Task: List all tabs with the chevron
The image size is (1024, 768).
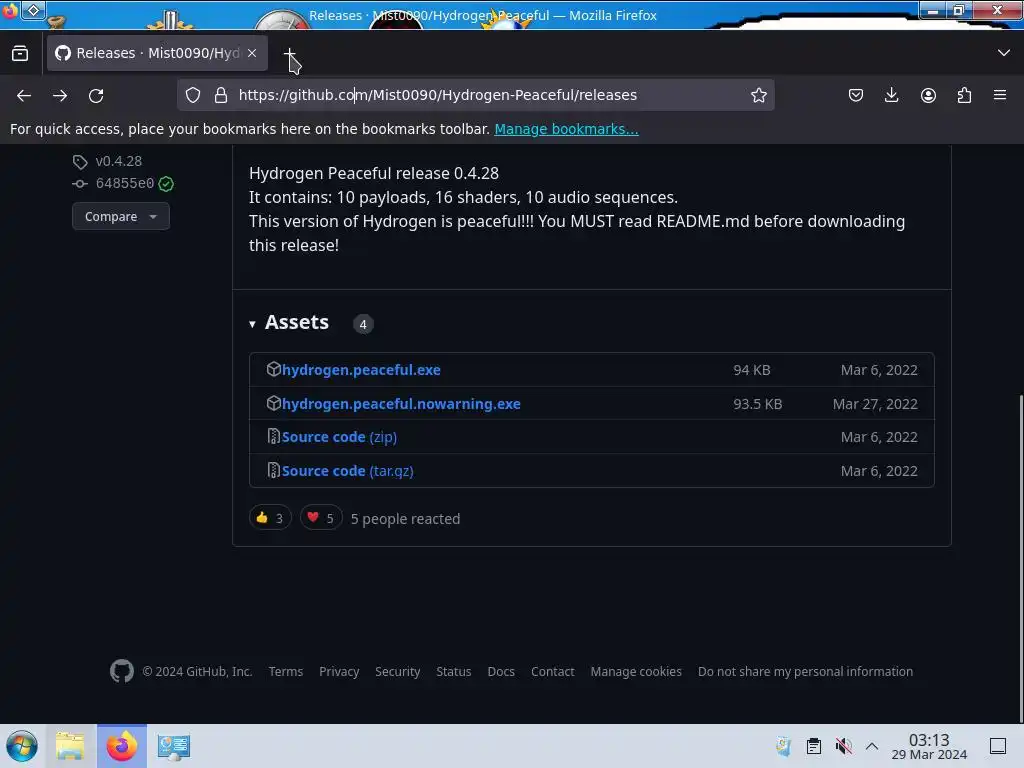Action: pyautogui.click(x=1004, y=53)
